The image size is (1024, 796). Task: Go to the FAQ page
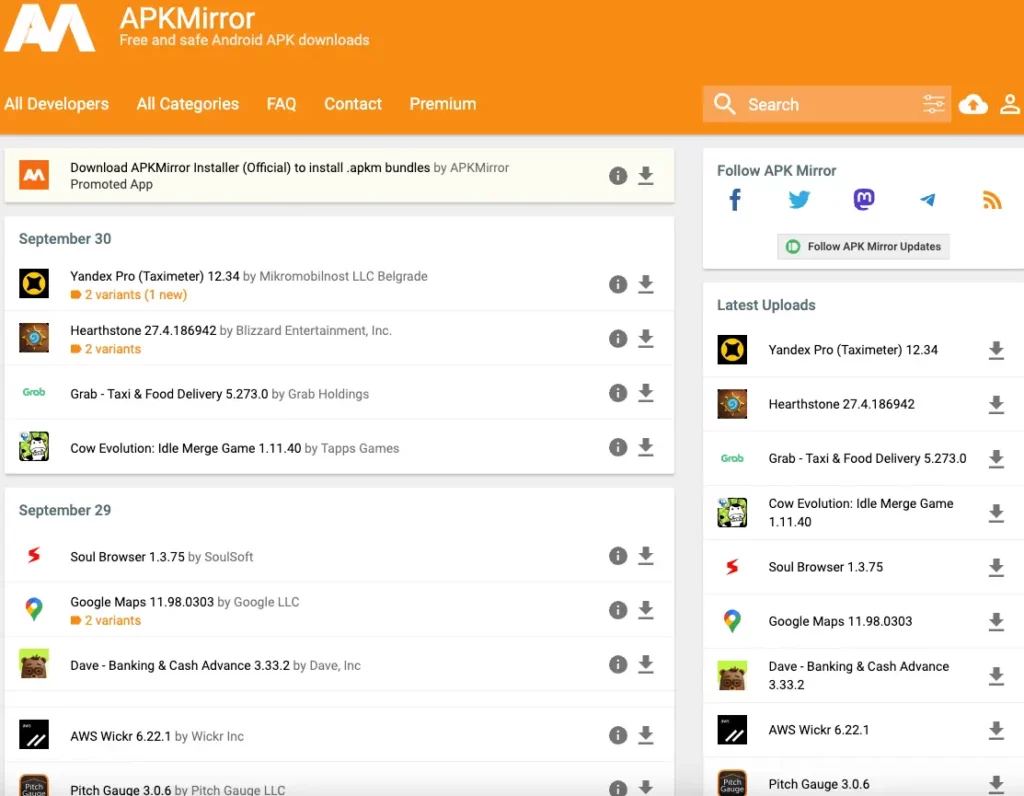[281, 104]
